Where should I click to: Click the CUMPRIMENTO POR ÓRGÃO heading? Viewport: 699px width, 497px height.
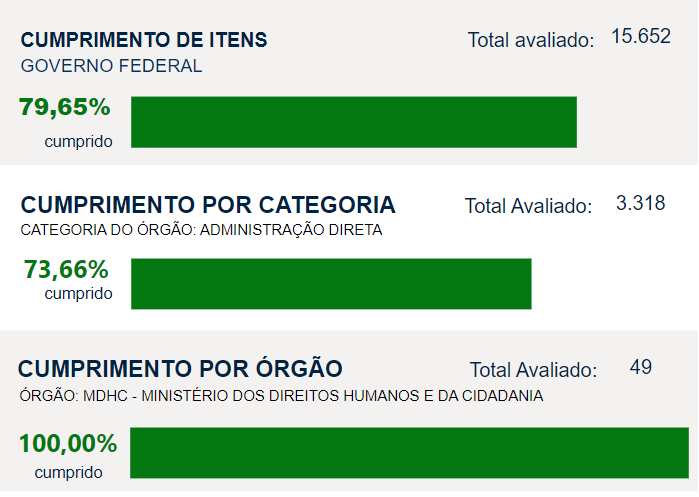(x=181, y=367)
